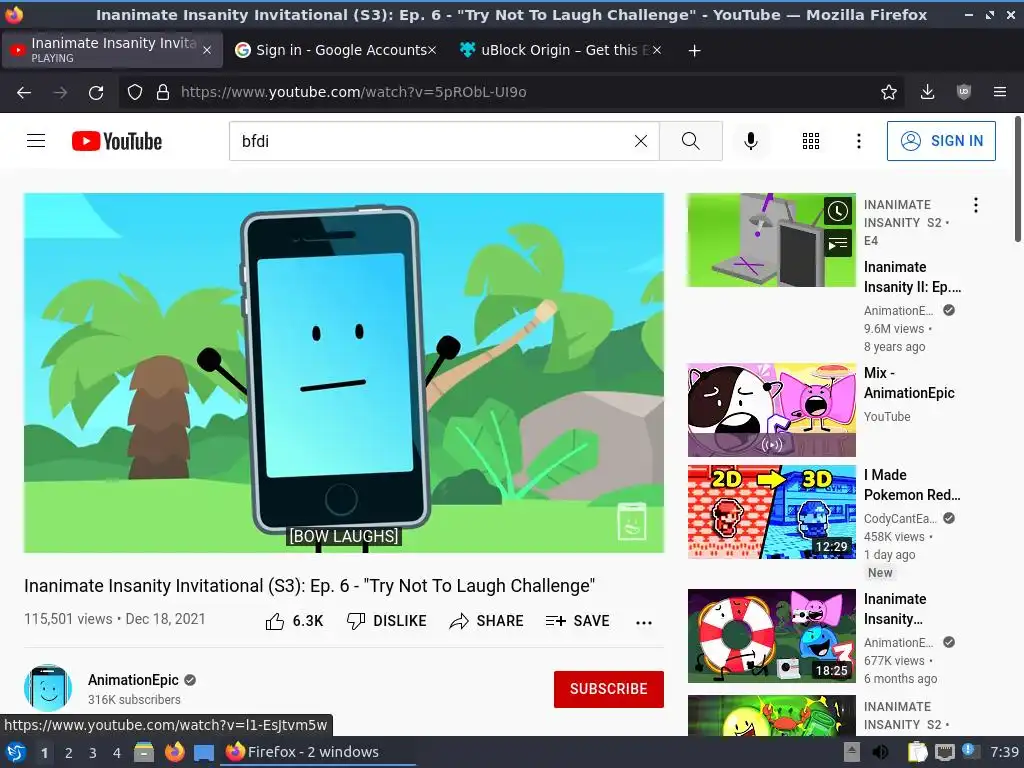Open Firefox downloads panel

[927, 92]
